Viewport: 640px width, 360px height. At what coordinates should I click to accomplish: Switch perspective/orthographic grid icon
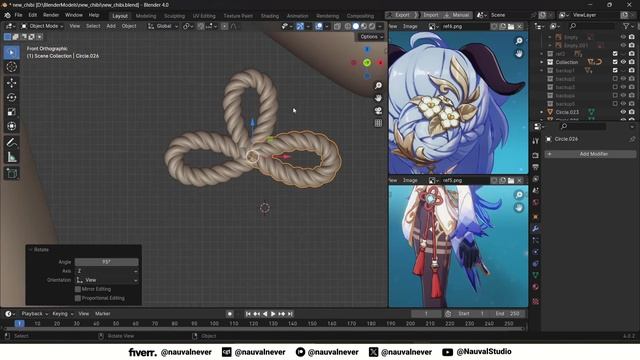coord(378,123)
